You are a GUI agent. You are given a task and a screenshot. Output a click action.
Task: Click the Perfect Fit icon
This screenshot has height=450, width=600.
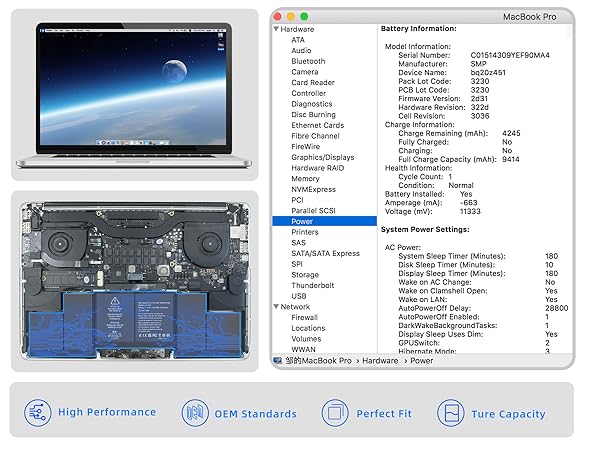pyautogui.click(x=335, y=412)
